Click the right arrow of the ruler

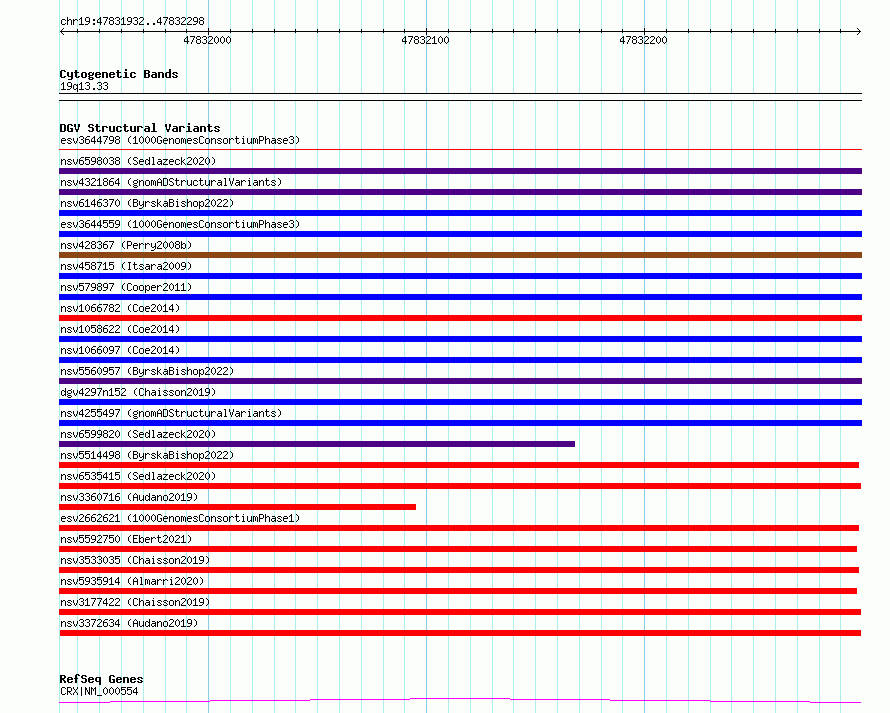[x=859, y=31]
